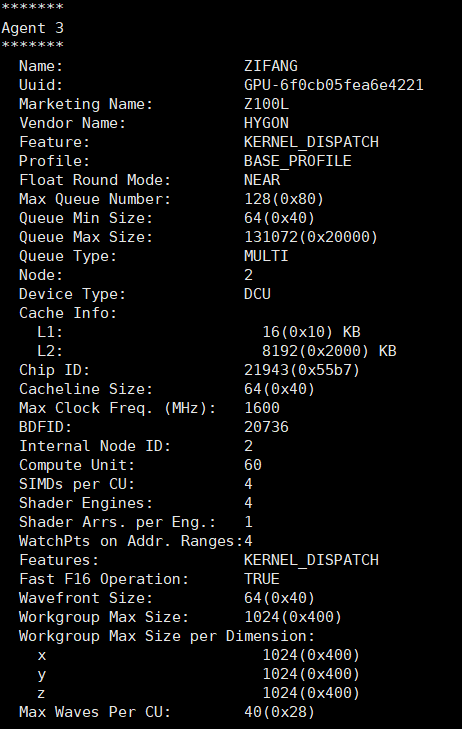The height and width of the screenshot is (729, 462).
Task: Click 'KERNEL_DISPATCH' in the Feature row
Action: click(x=311, y=142)
